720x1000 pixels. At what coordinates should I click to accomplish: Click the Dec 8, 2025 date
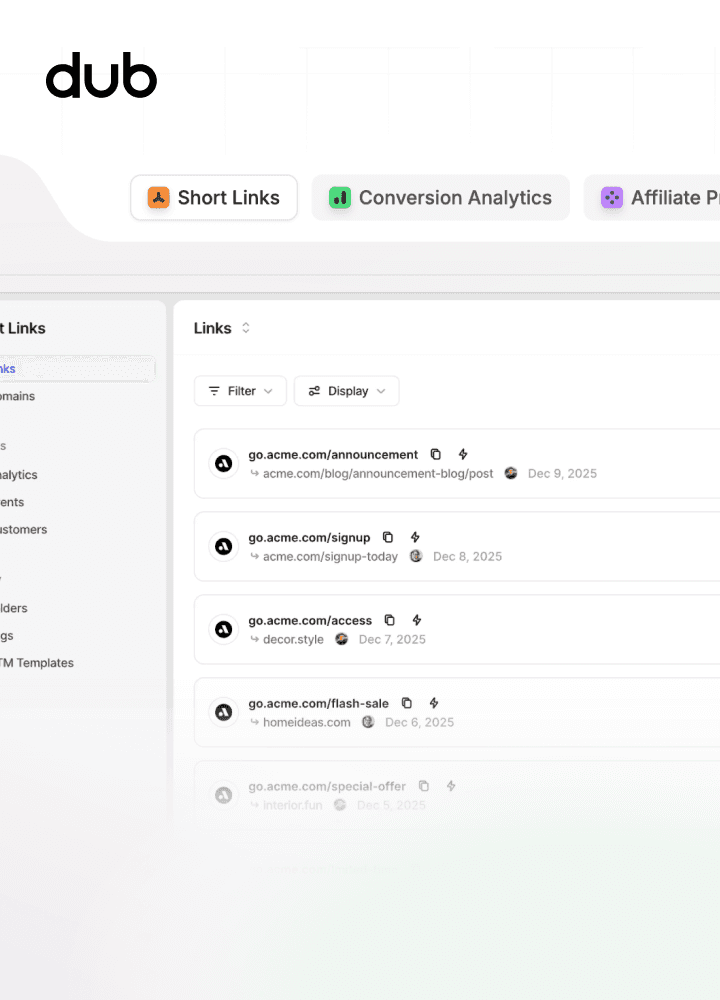(x=467, y=556)
